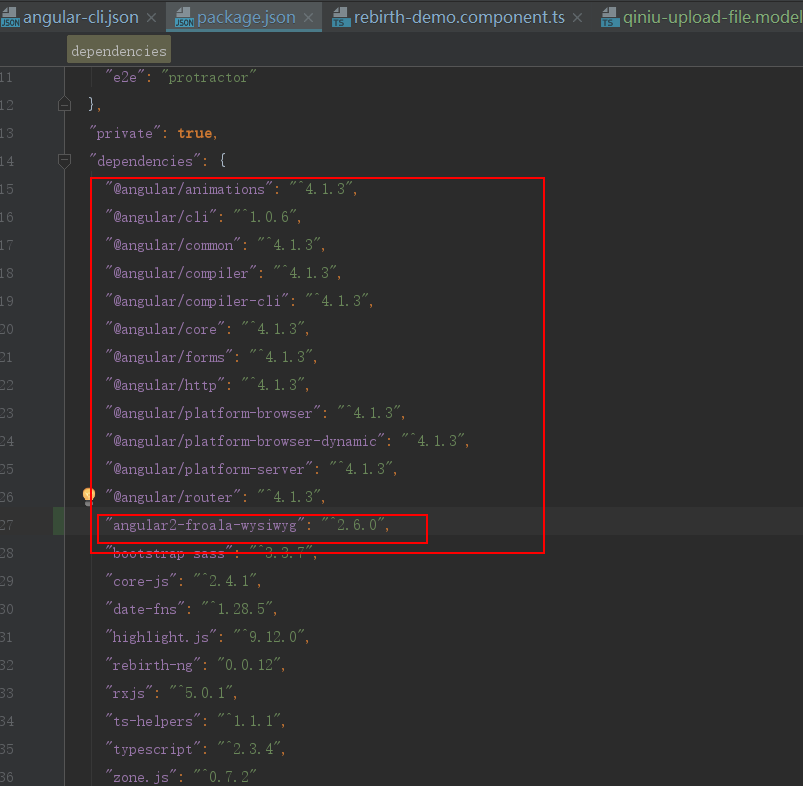Close the angular-cli.json tab

[x=151, y=17]
